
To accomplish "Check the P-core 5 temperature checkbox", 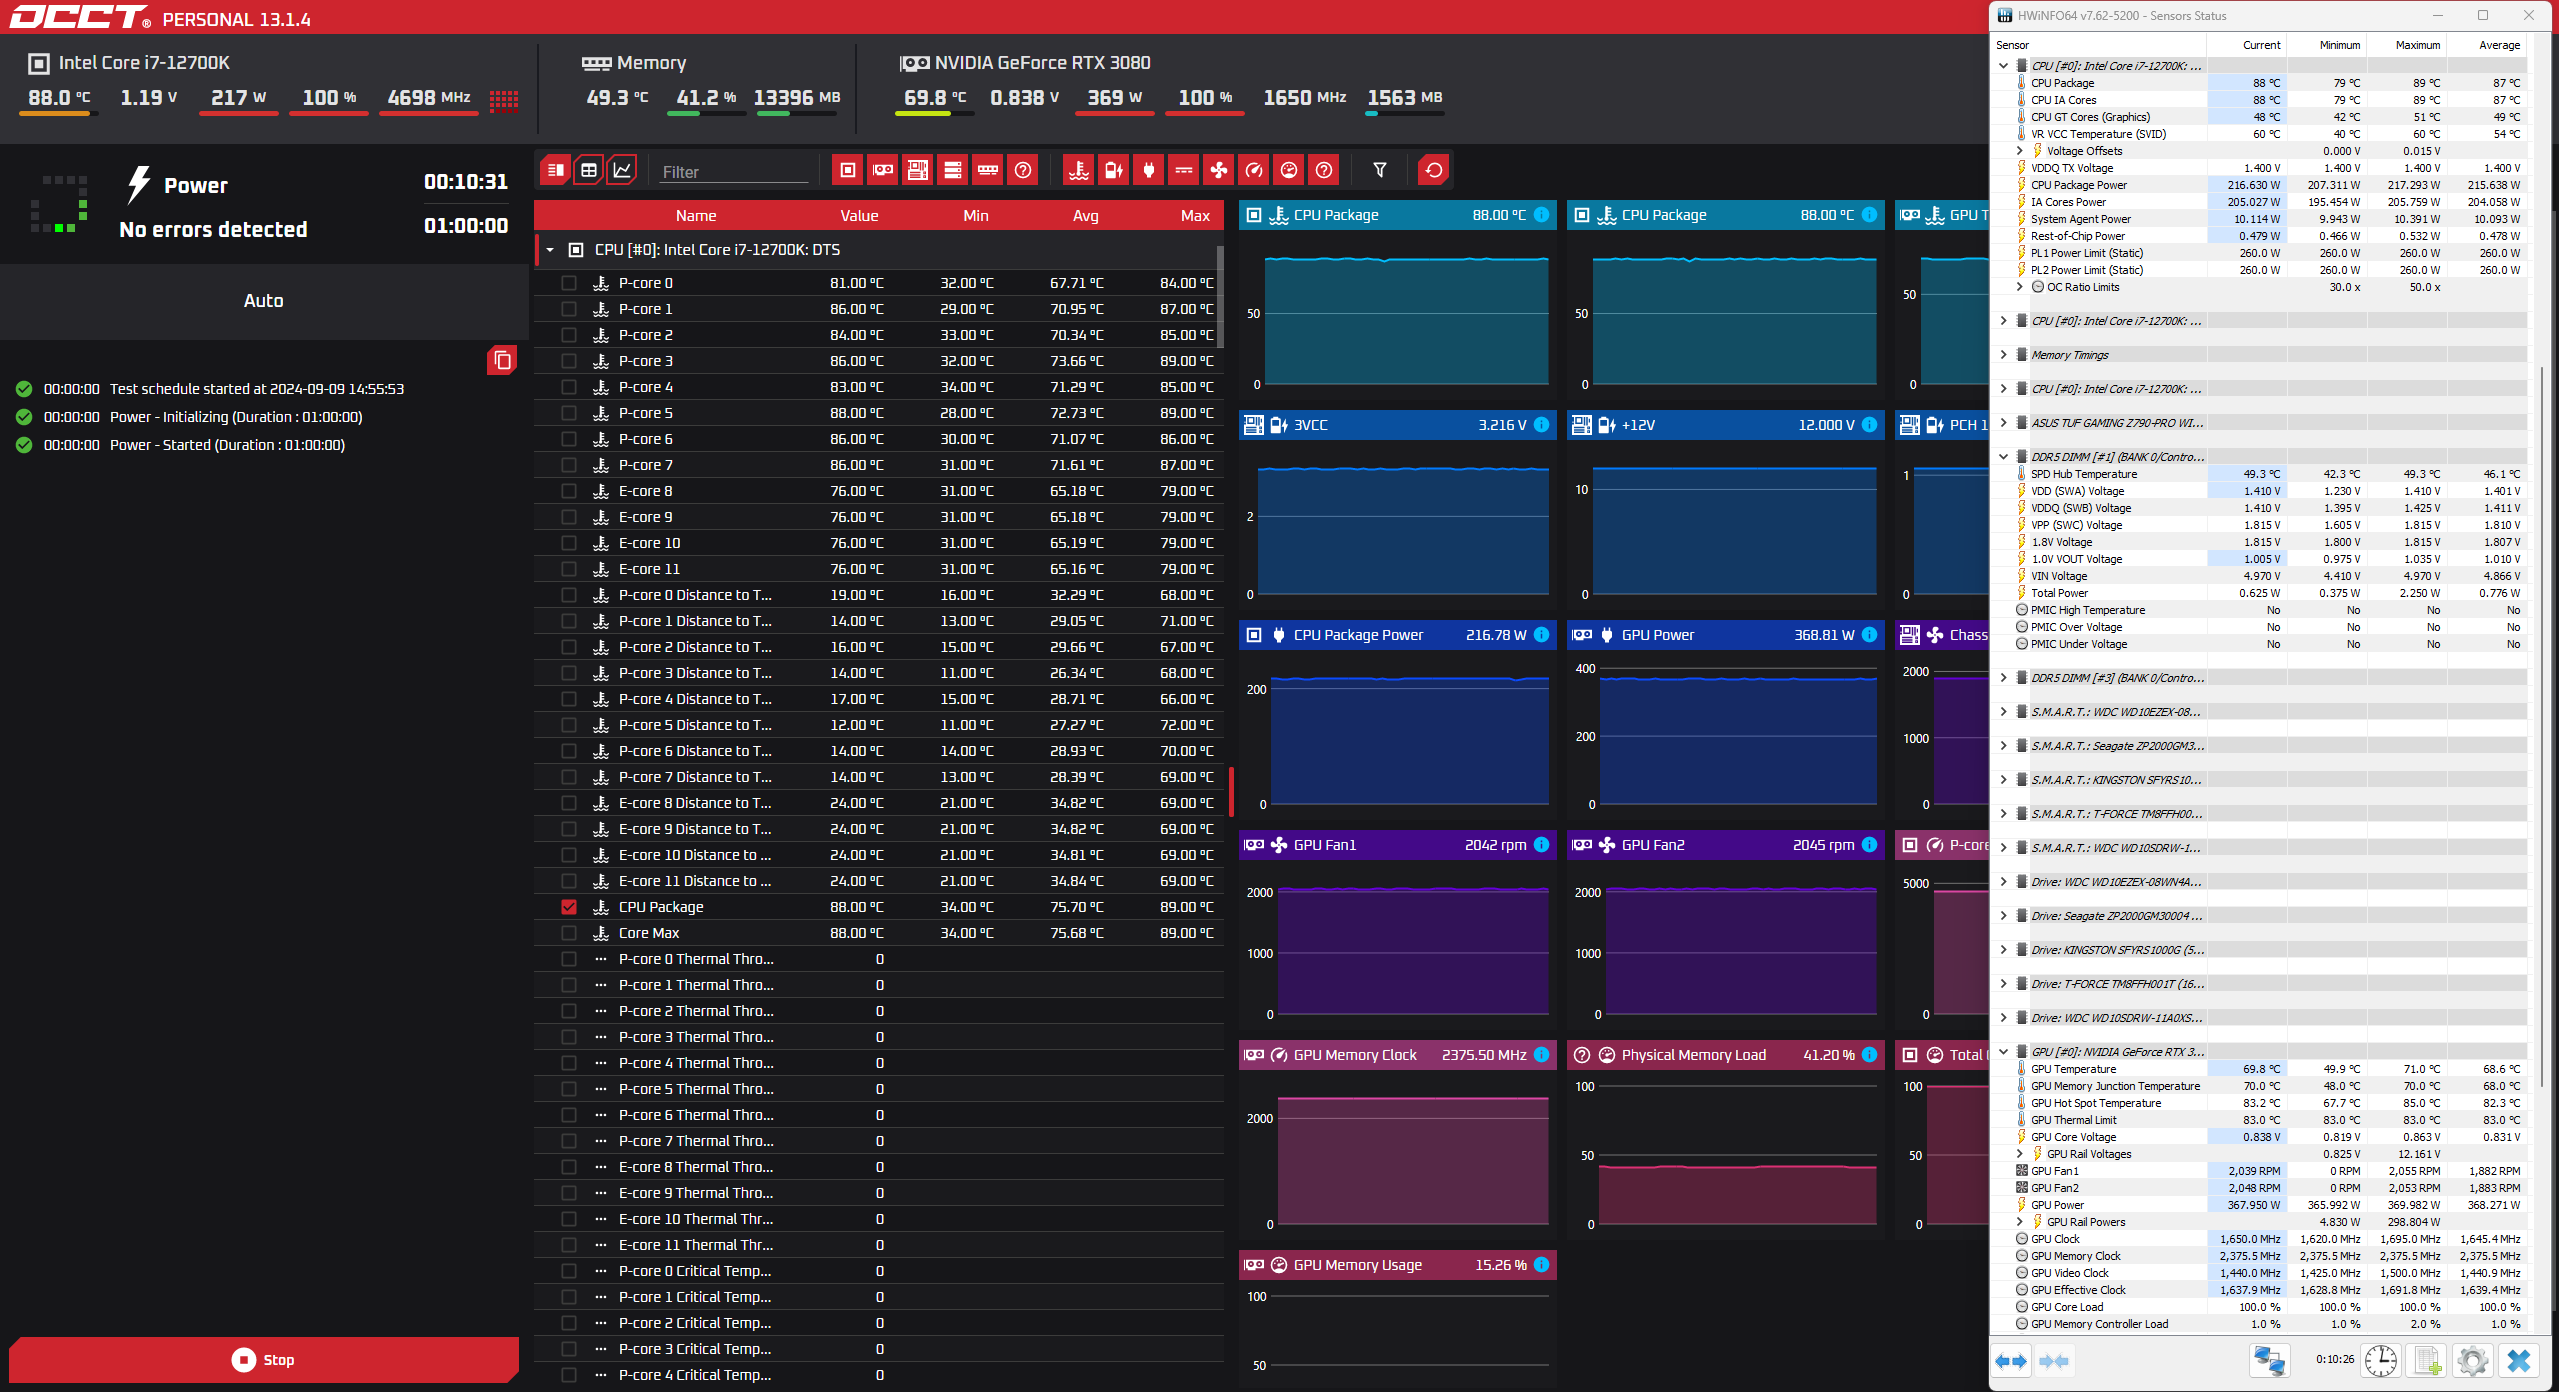I will pyautogui.click(x=569, y=413).
